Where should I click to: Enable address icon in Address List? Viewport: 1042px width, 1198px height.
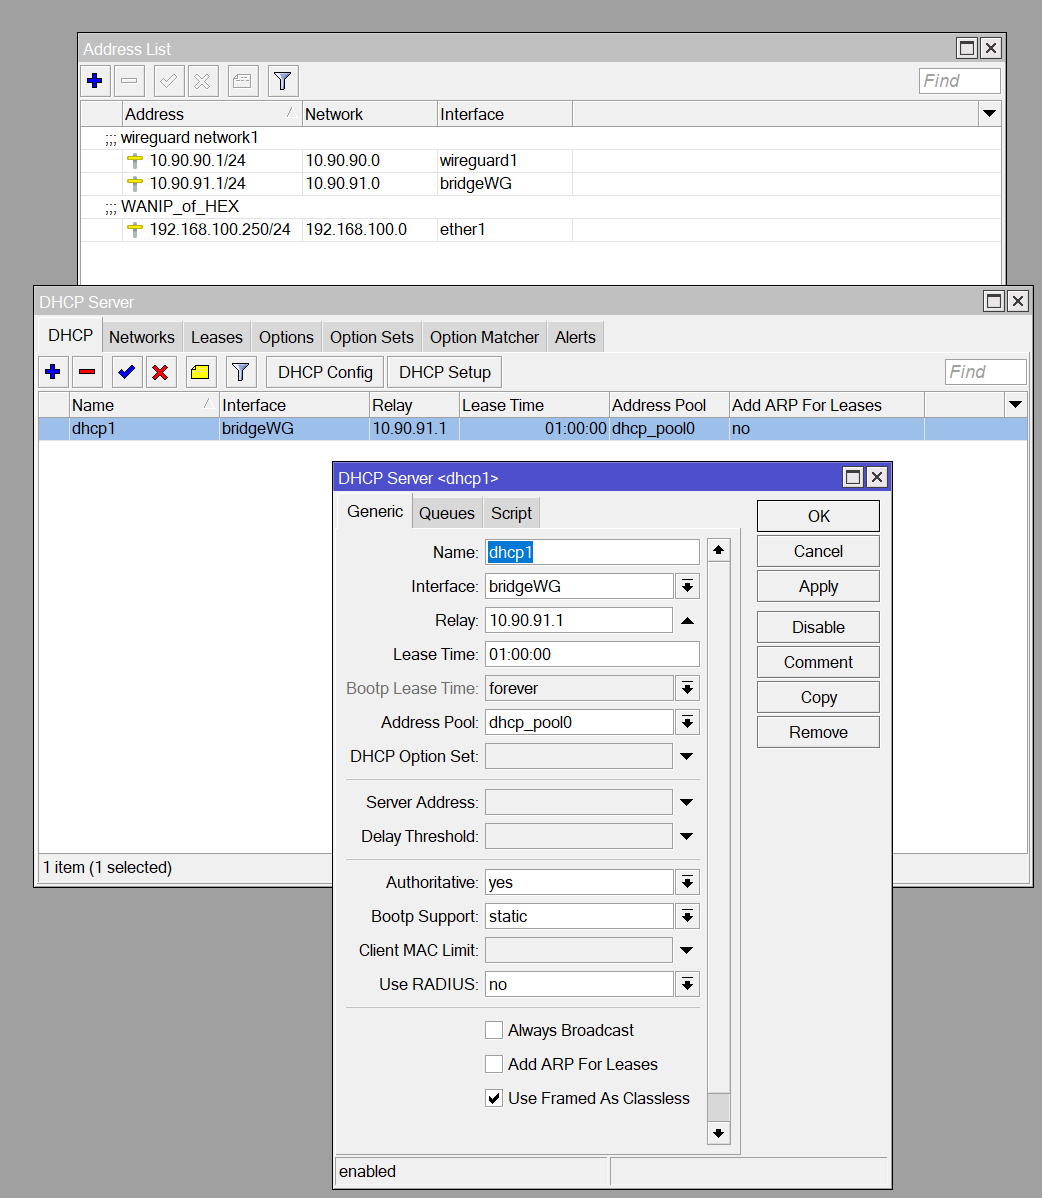(169, 81)
